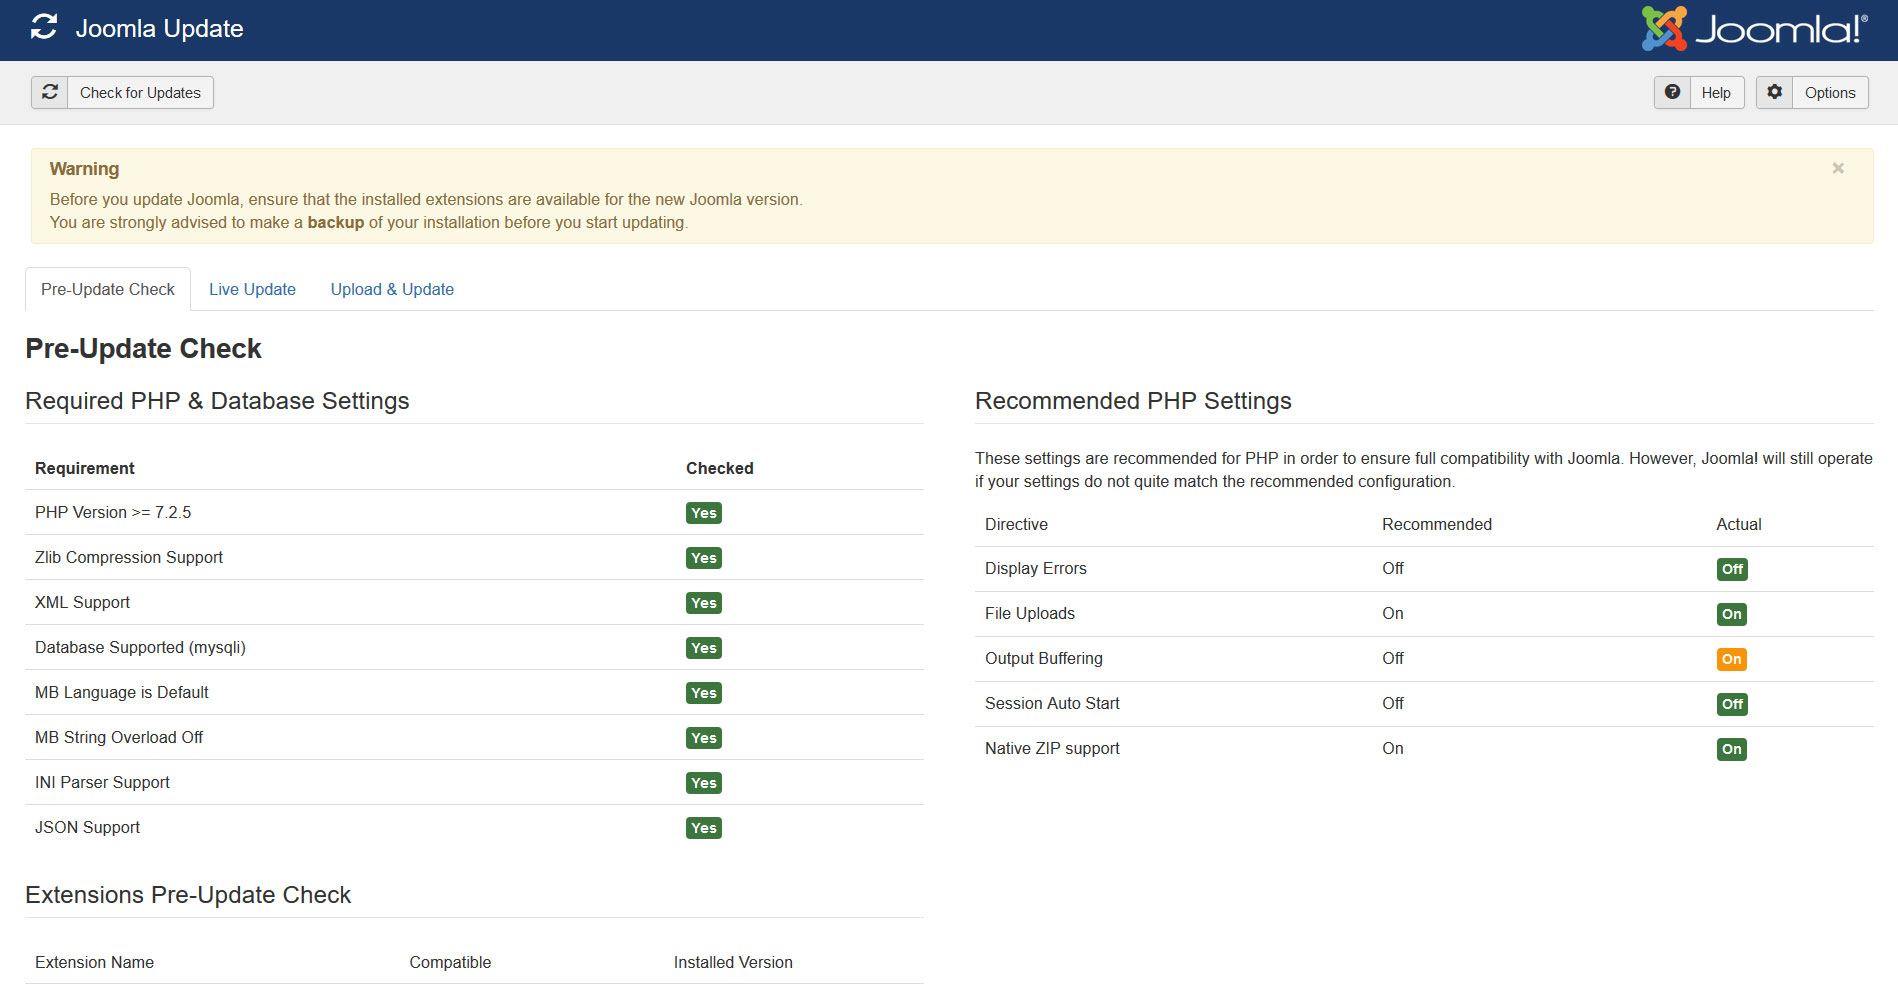Open the Upload & Update tab
1898x984 pixels.
[391, 289]
